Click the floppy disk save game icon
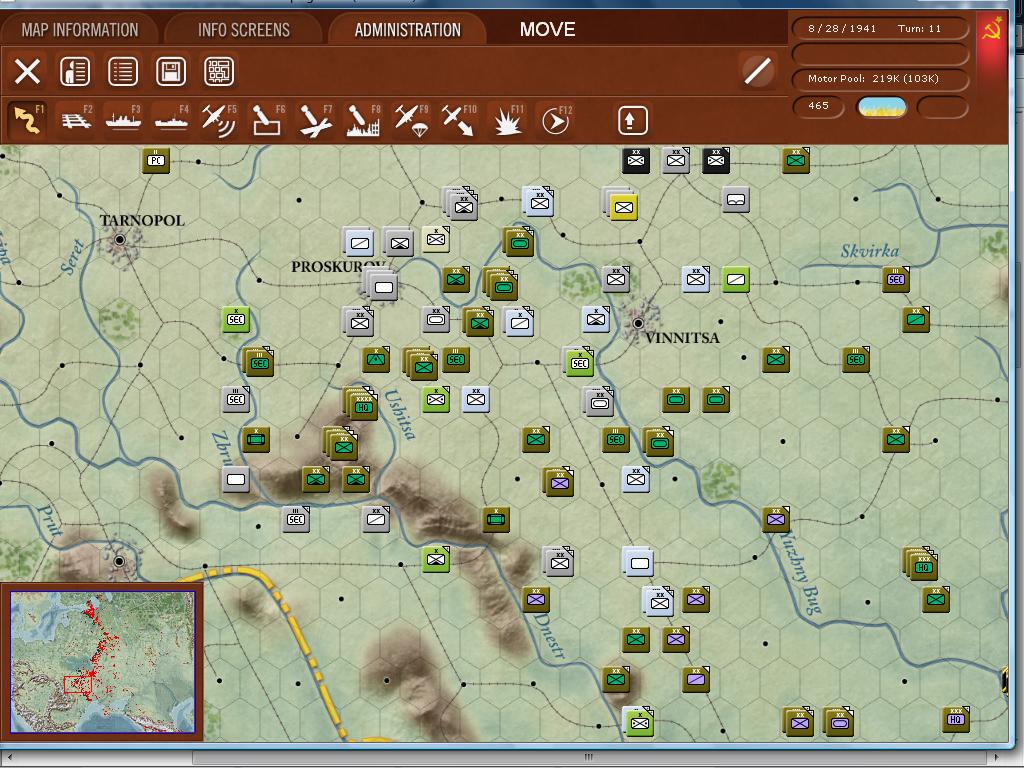The height and width of the screenshot is (768, 1024). click(171, 71)
